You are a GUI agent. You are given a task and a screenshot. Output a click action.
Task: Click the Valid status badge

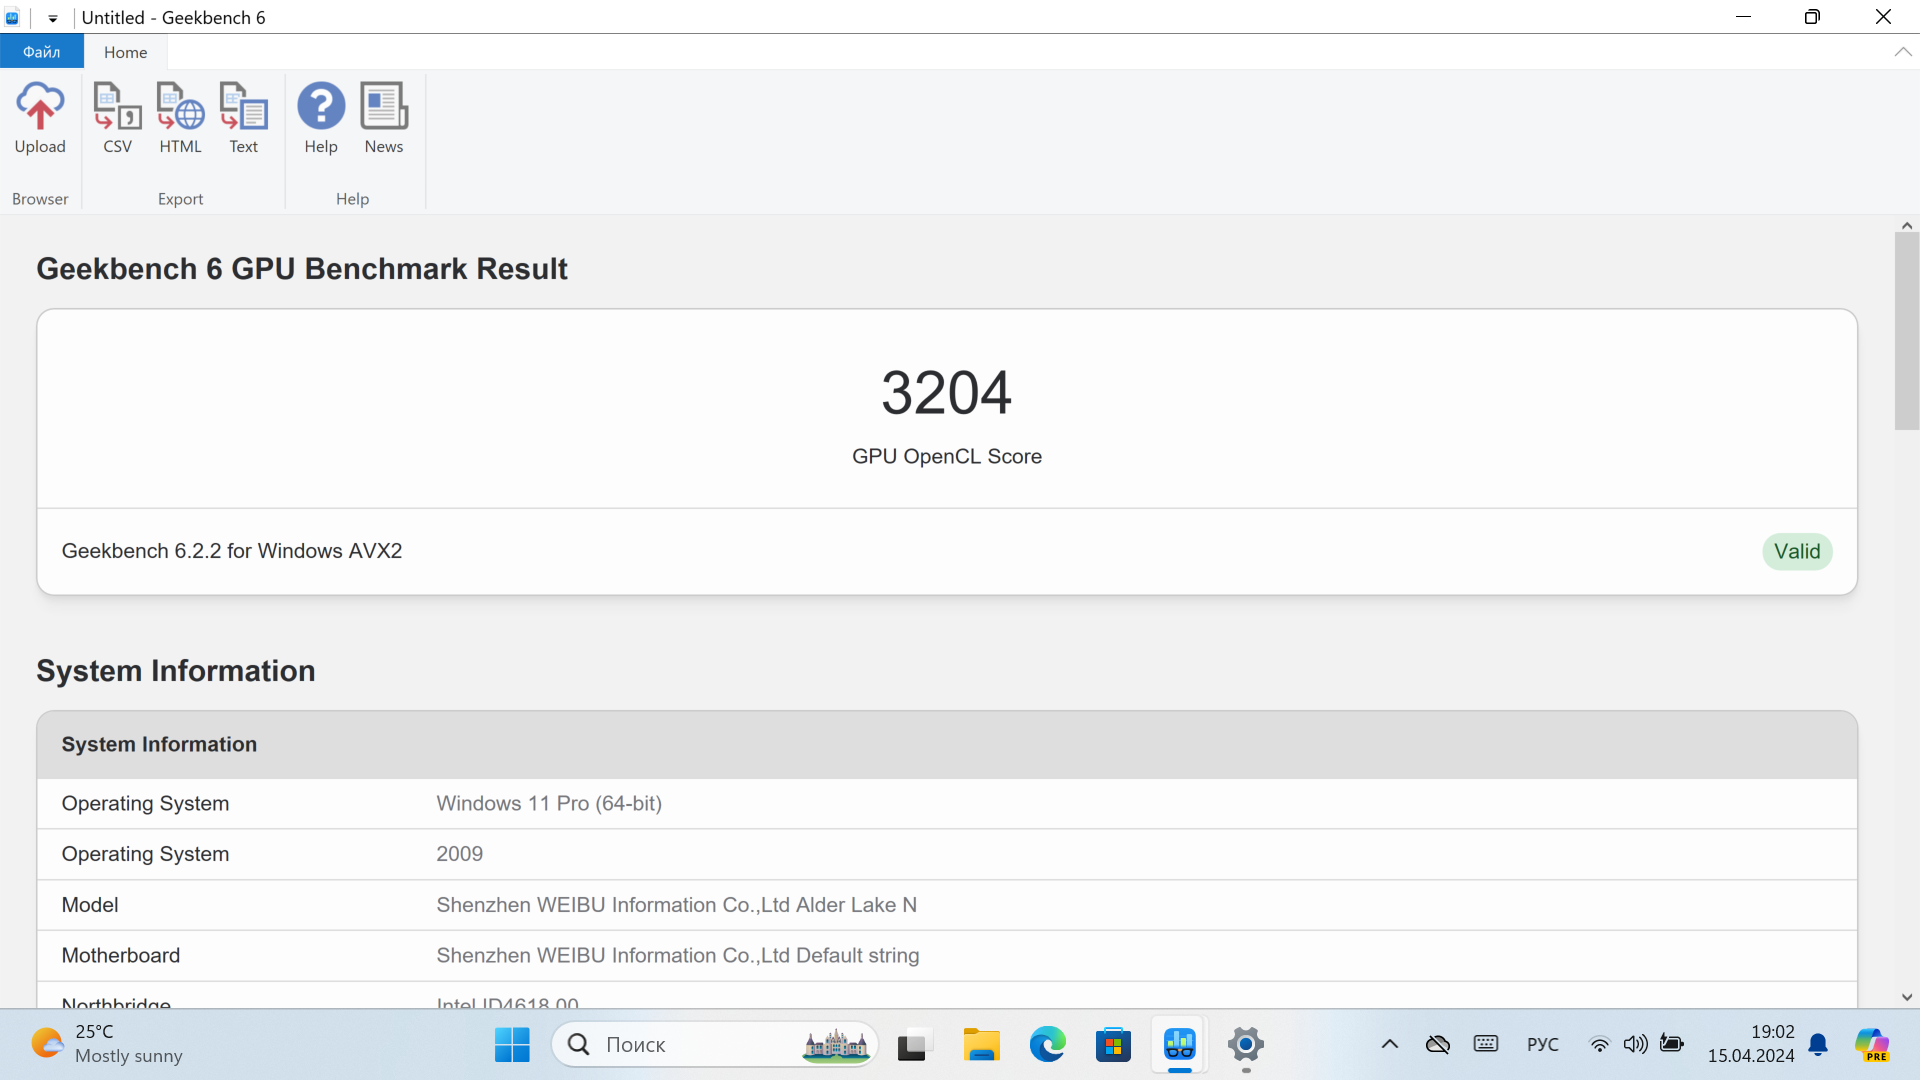[x=1797, y=551]
